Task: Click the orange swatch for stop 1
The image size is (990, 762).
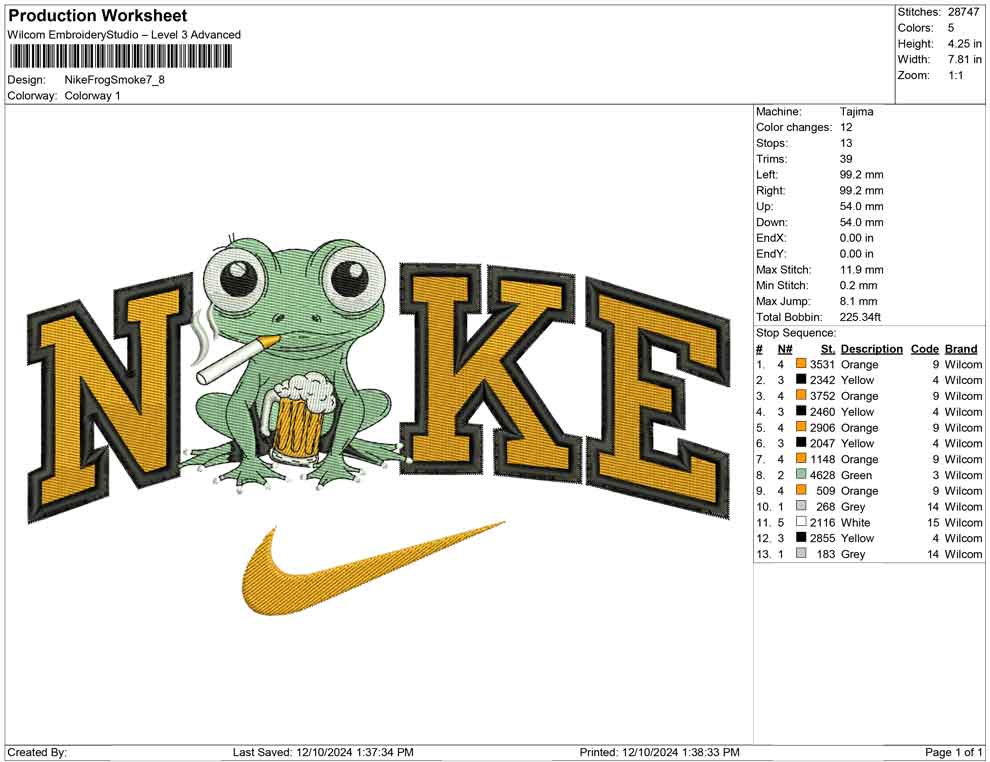Action: point(801,364)
